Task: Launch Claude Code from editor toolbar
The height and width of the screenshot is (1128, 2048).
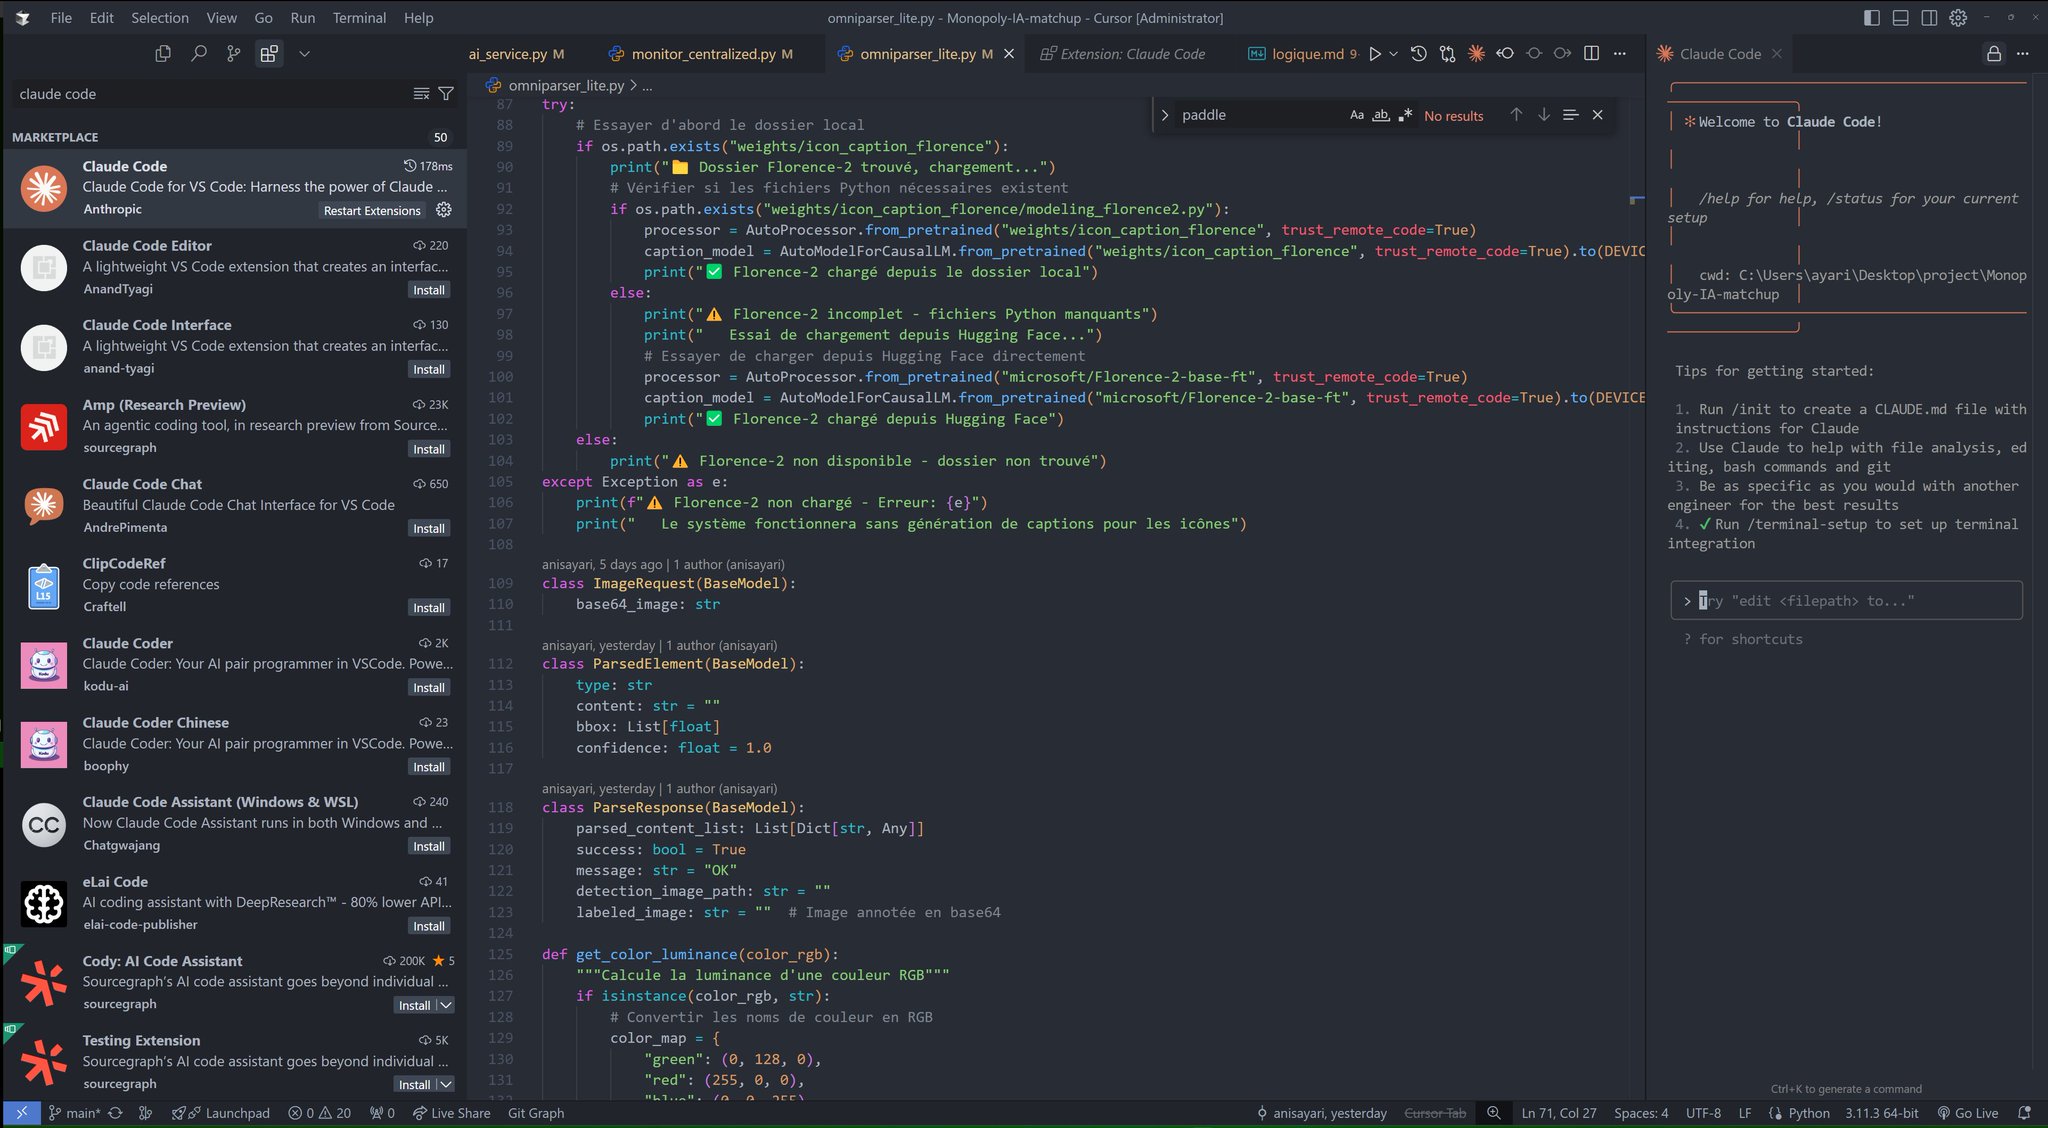Action: [x=1476, y=54]
